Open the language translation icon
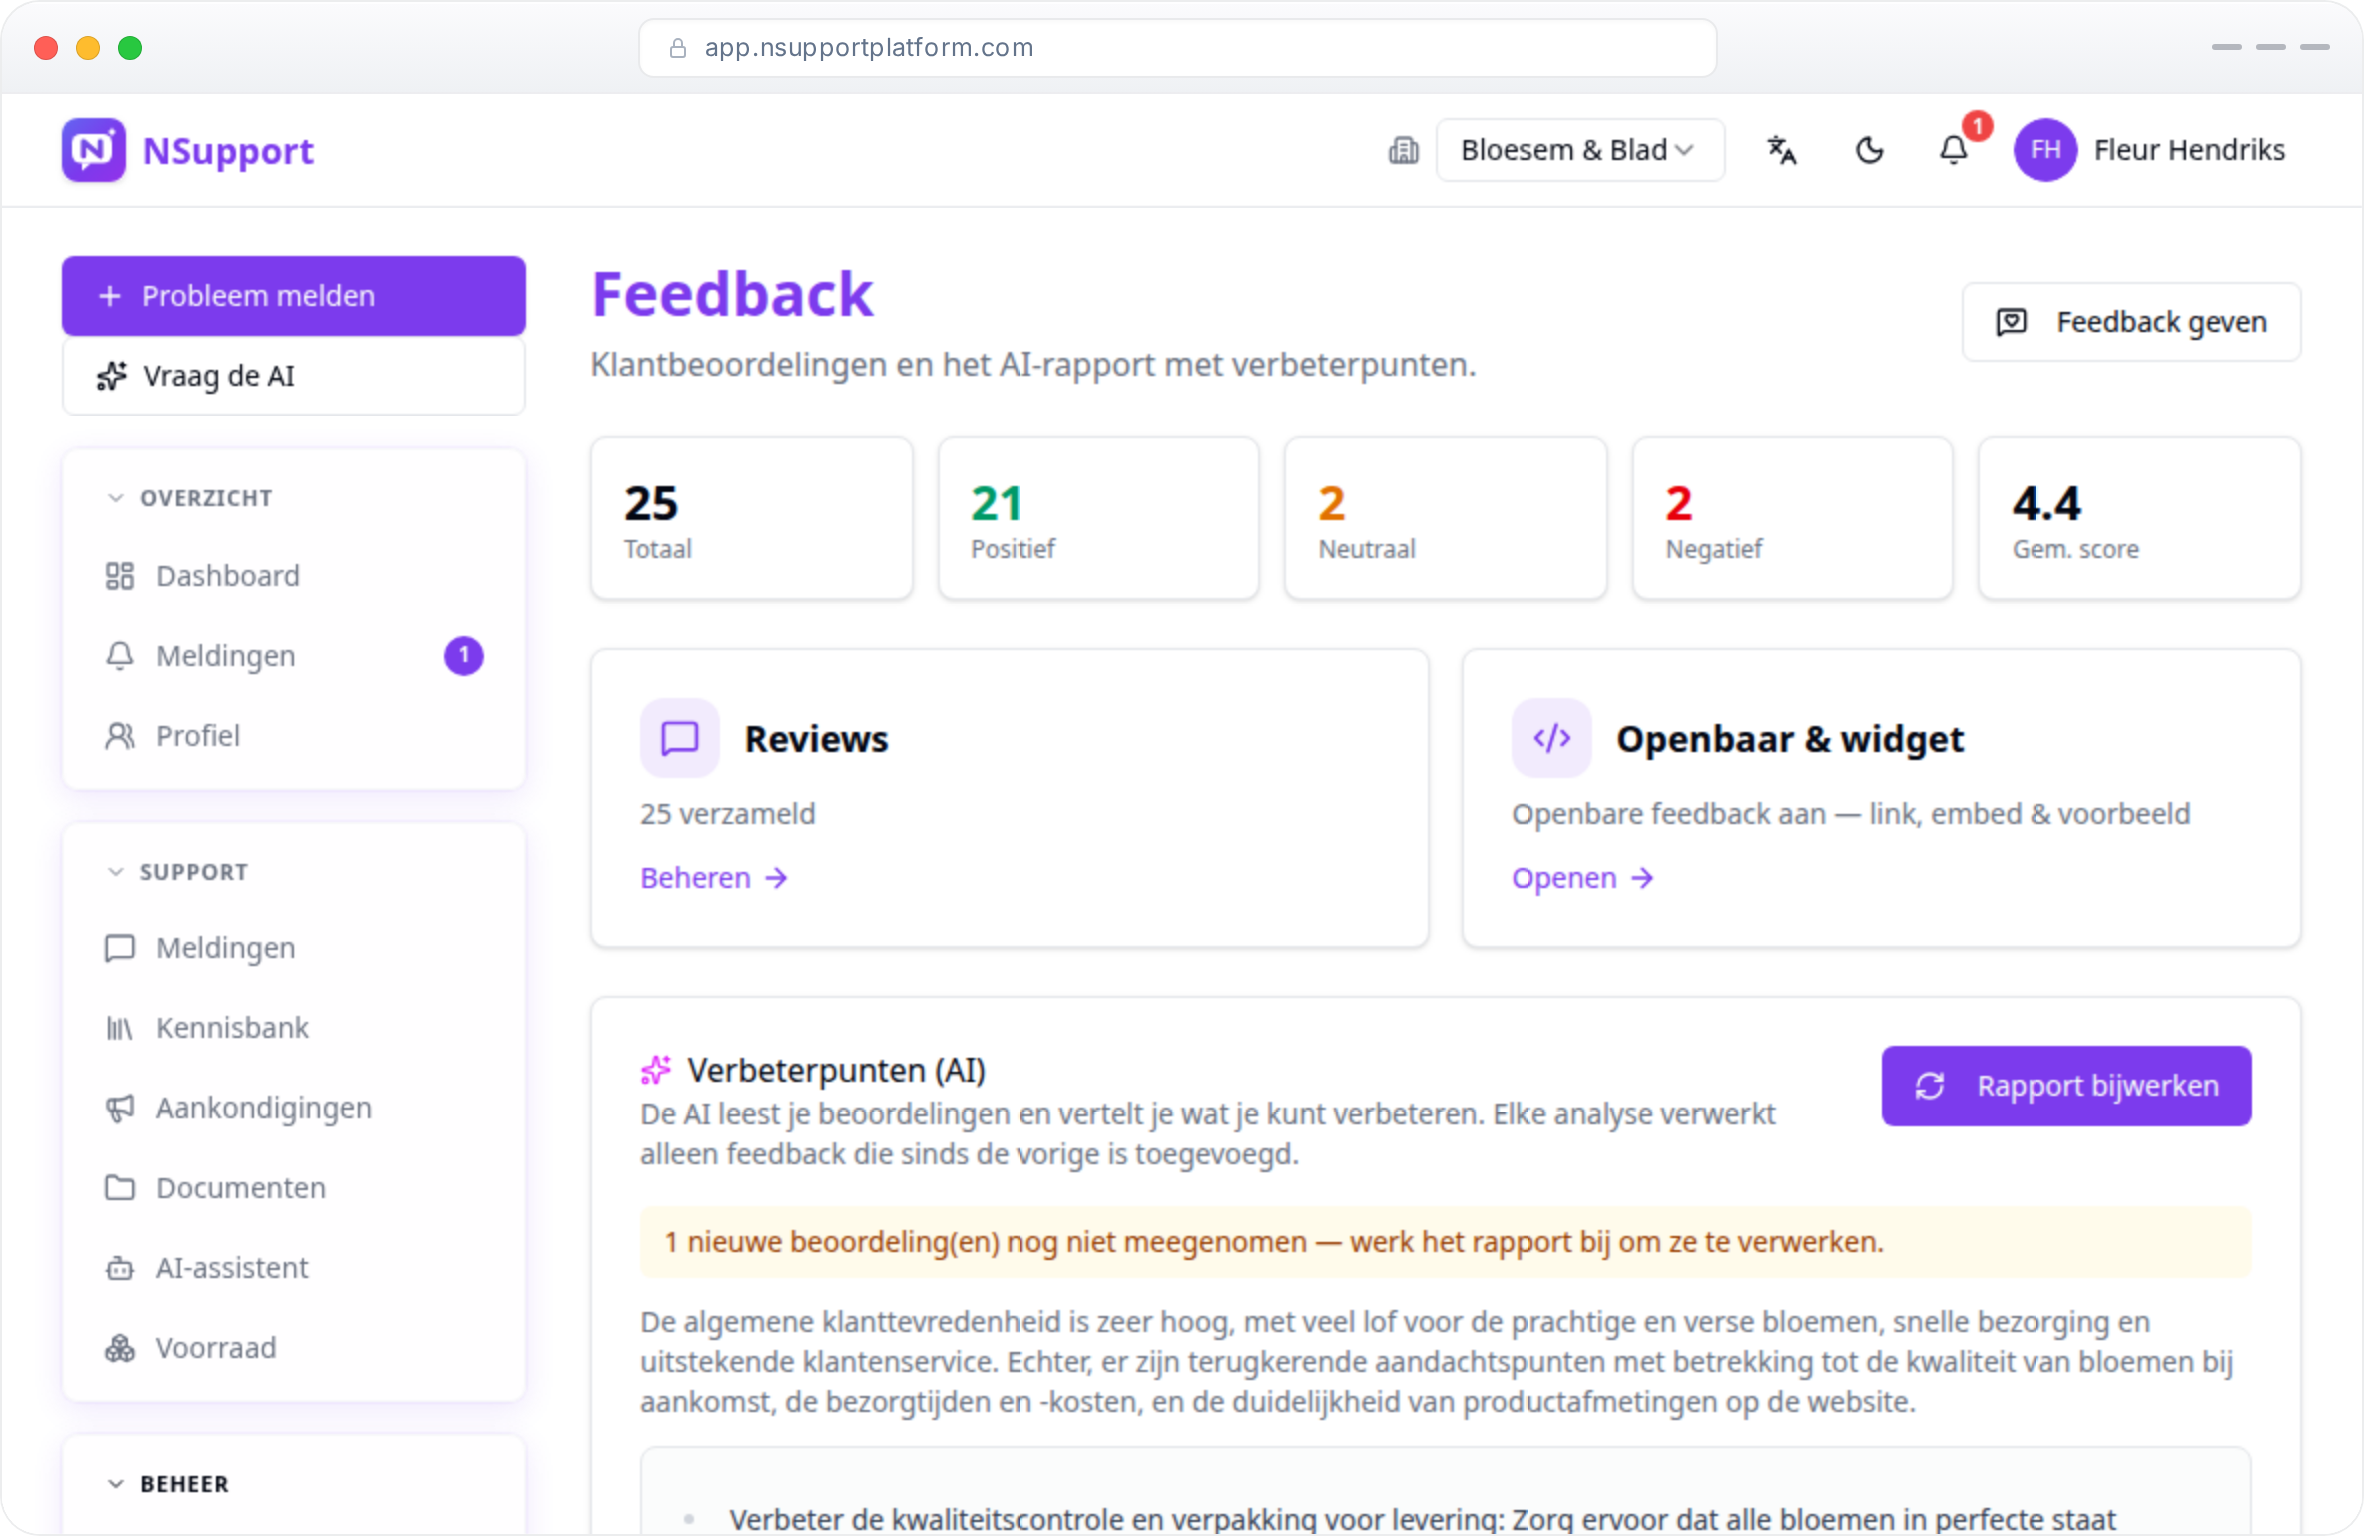Screen dimensions: 2364x1536 [1782, 150]
